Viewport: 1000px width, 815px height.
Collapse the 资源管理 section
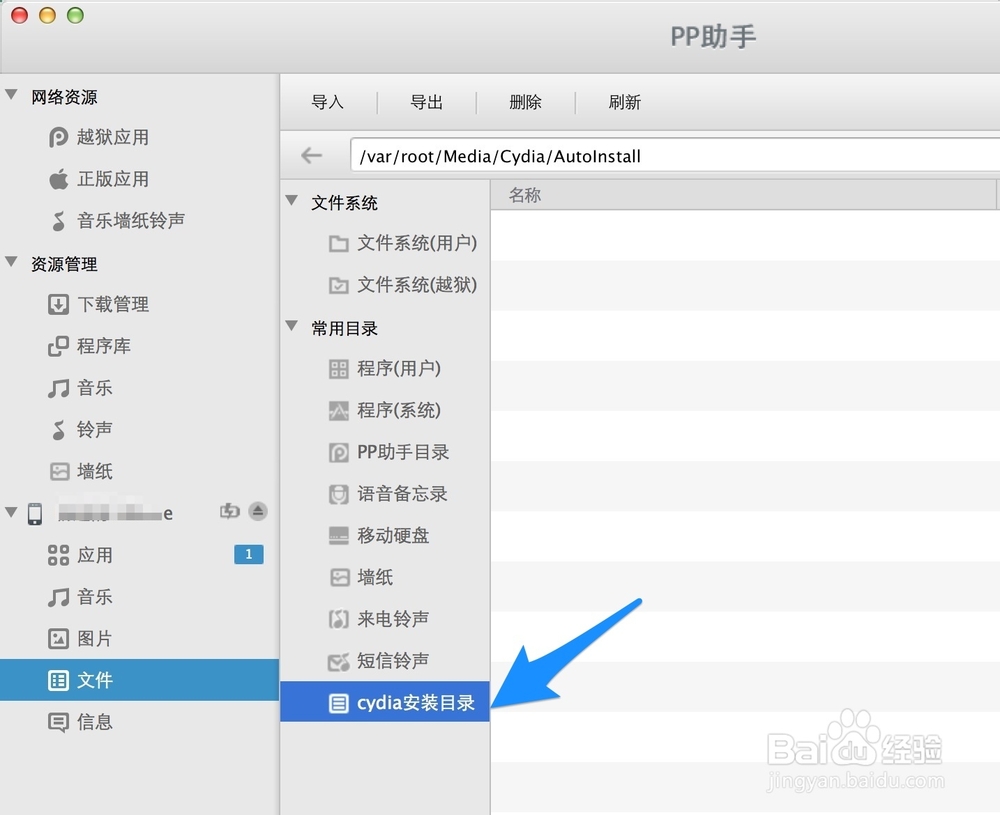[x=11, y=262]
